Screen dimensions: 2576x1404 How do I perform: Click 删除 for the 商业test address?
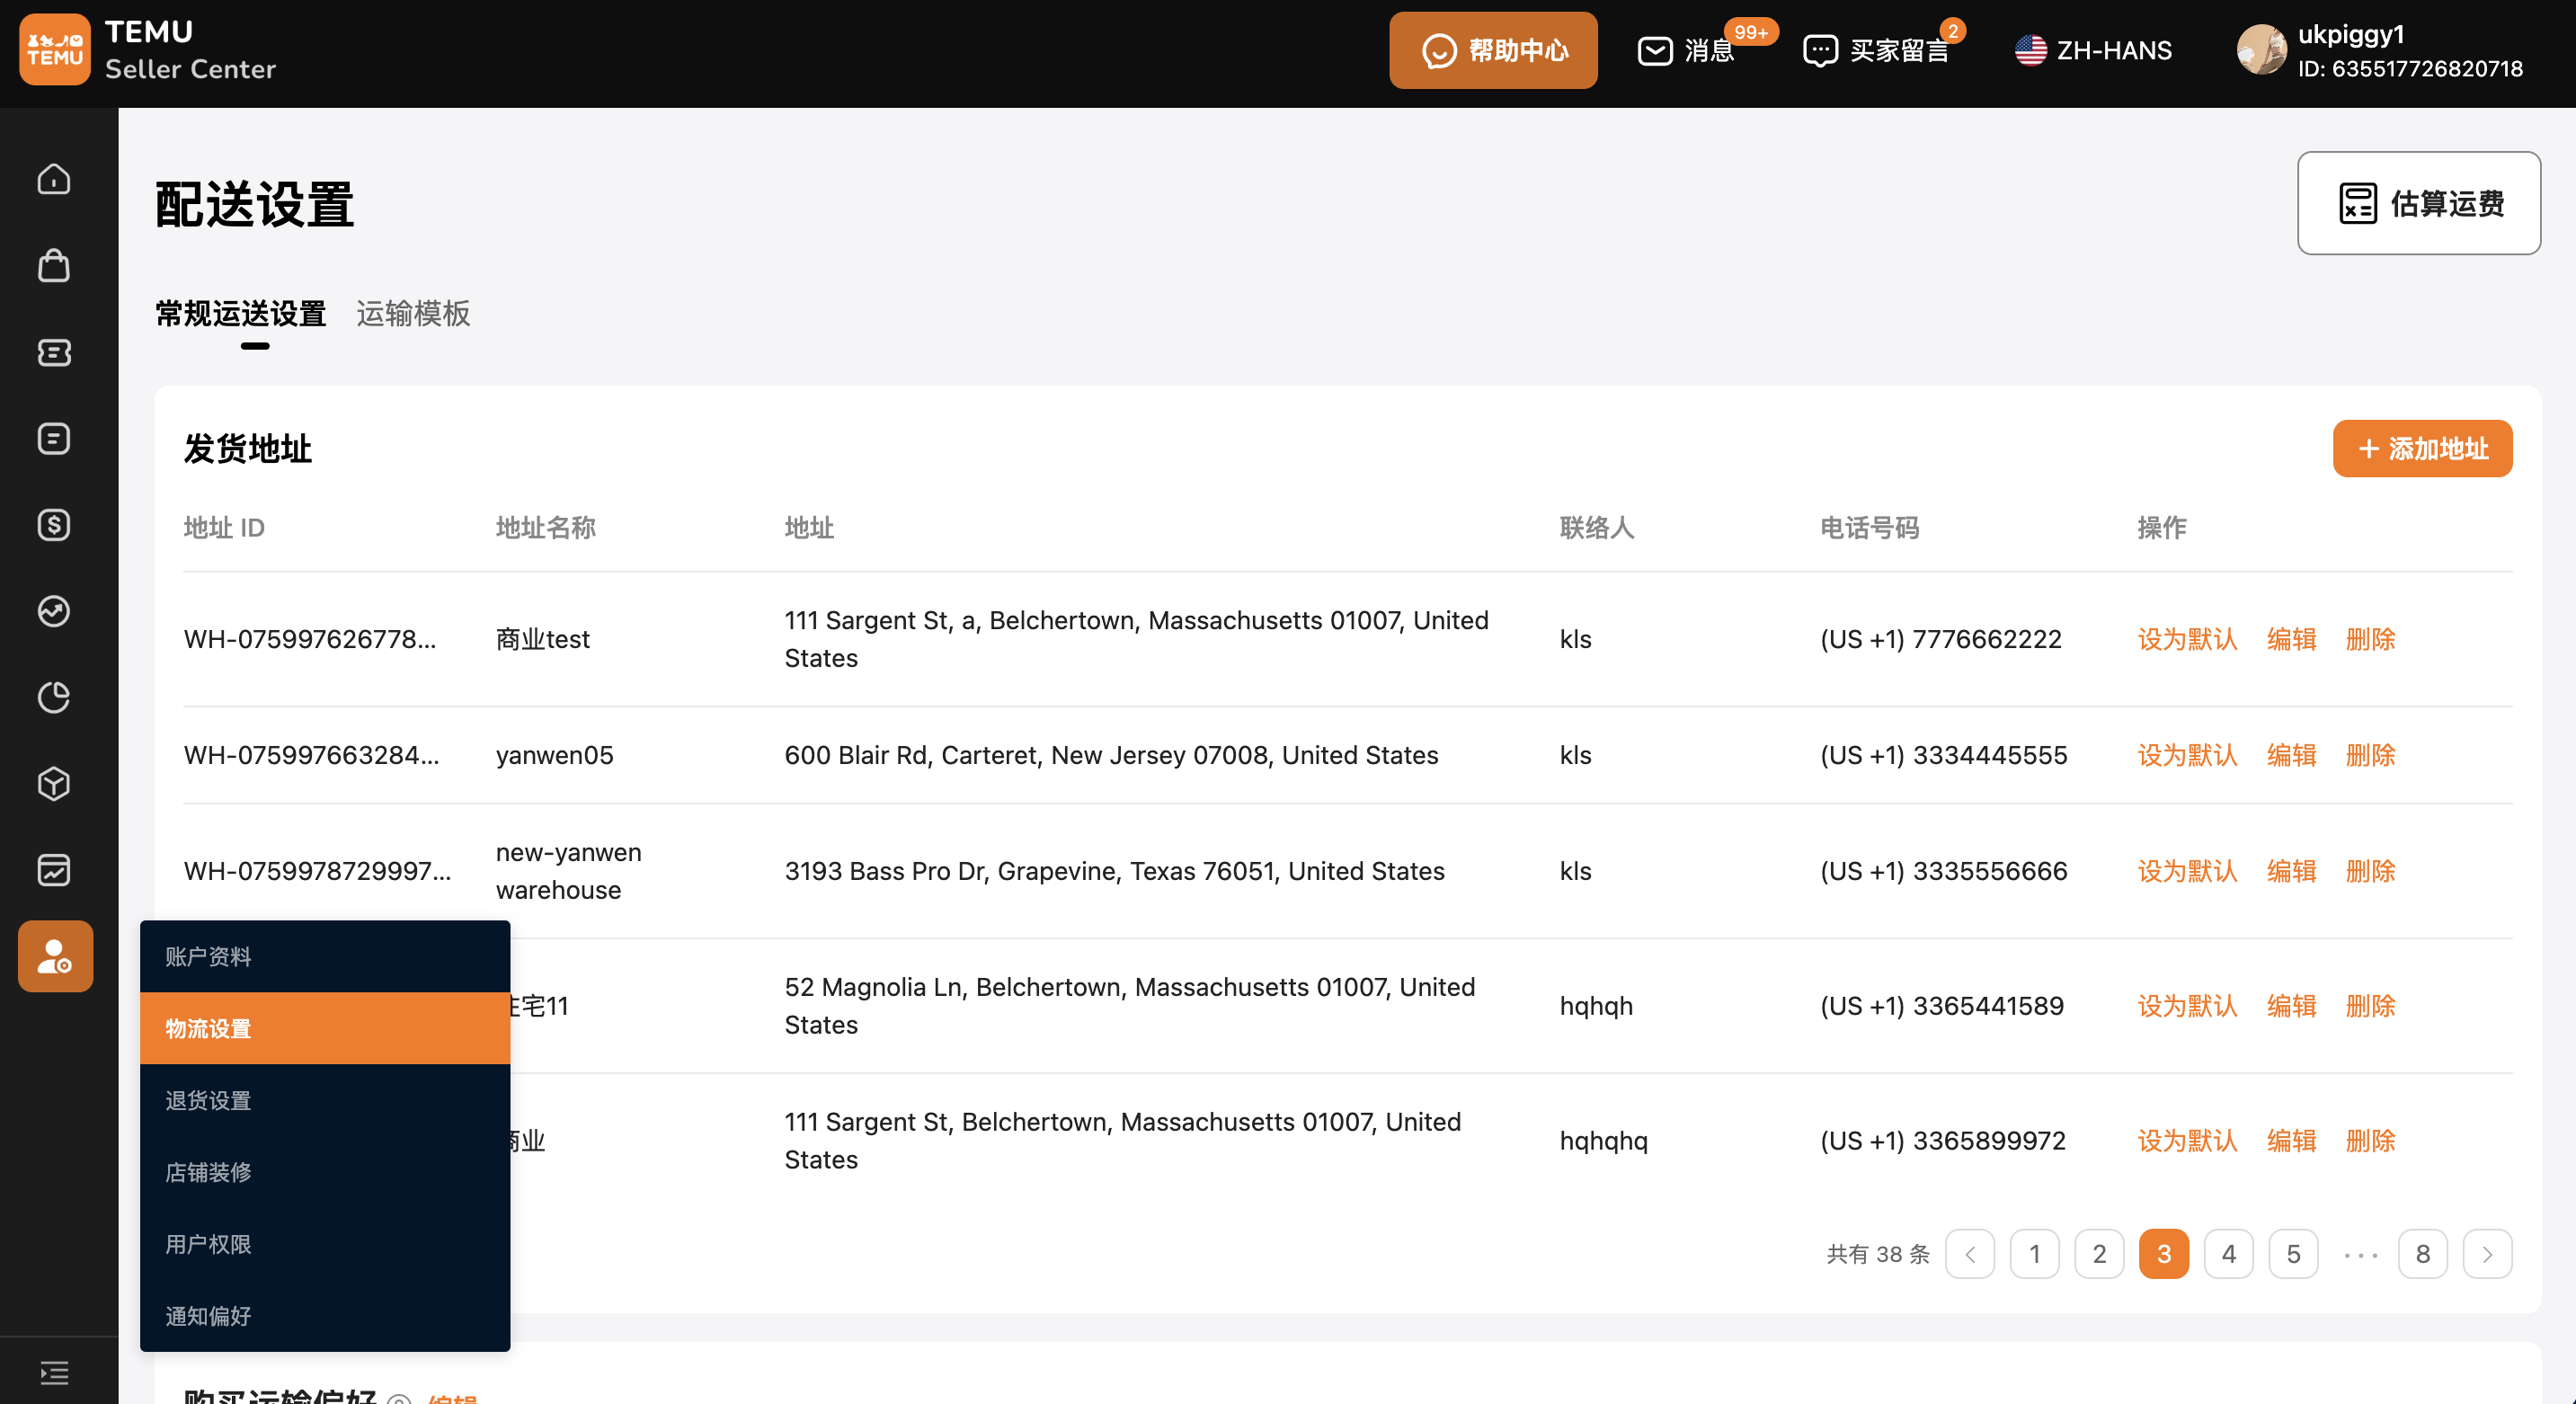(2370, 639)
